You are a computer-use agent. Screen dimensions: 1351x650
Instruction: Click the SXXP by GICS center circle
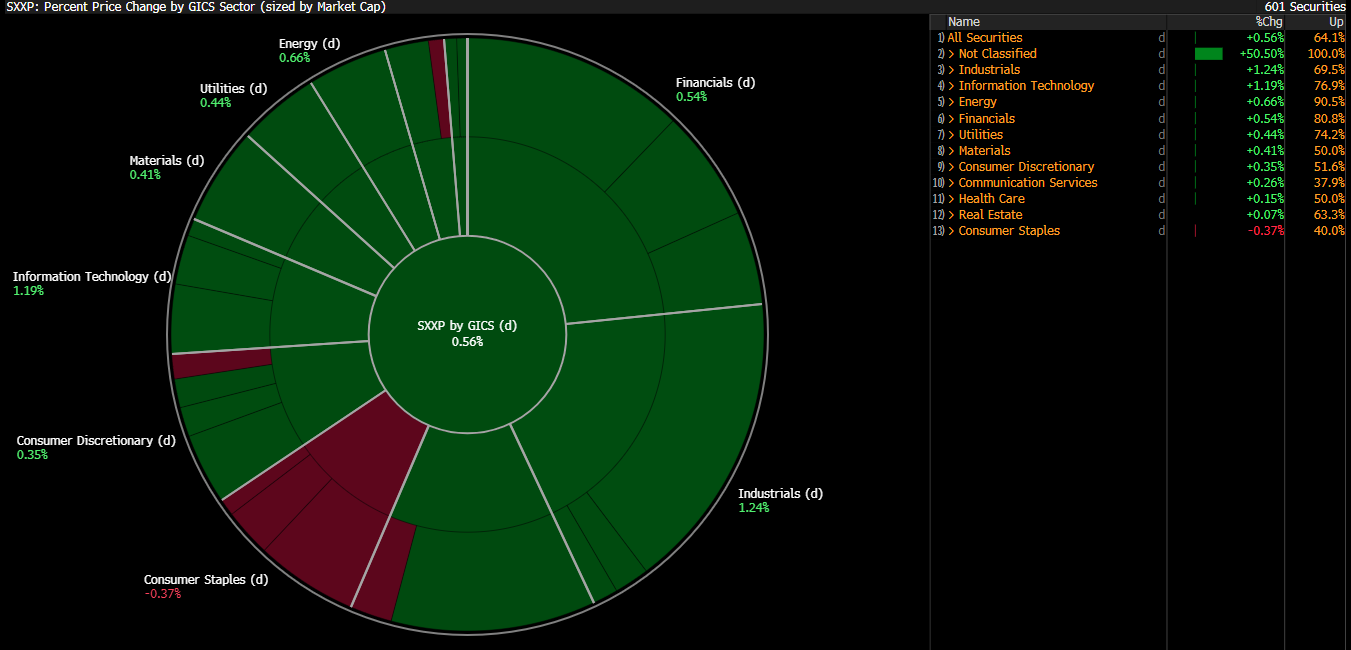tap(467, 333)
